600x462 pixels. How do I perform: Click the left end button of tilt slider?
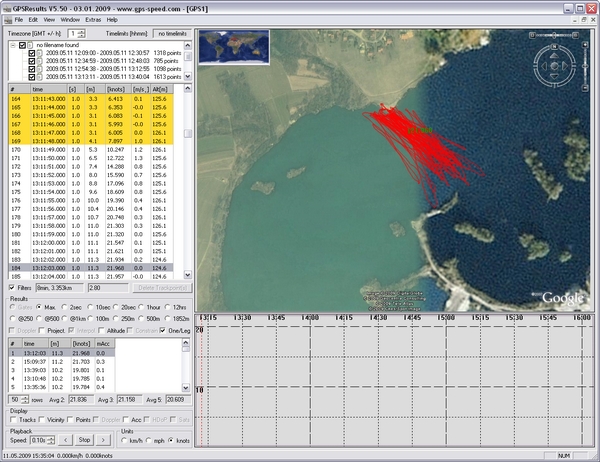[532, 35]
